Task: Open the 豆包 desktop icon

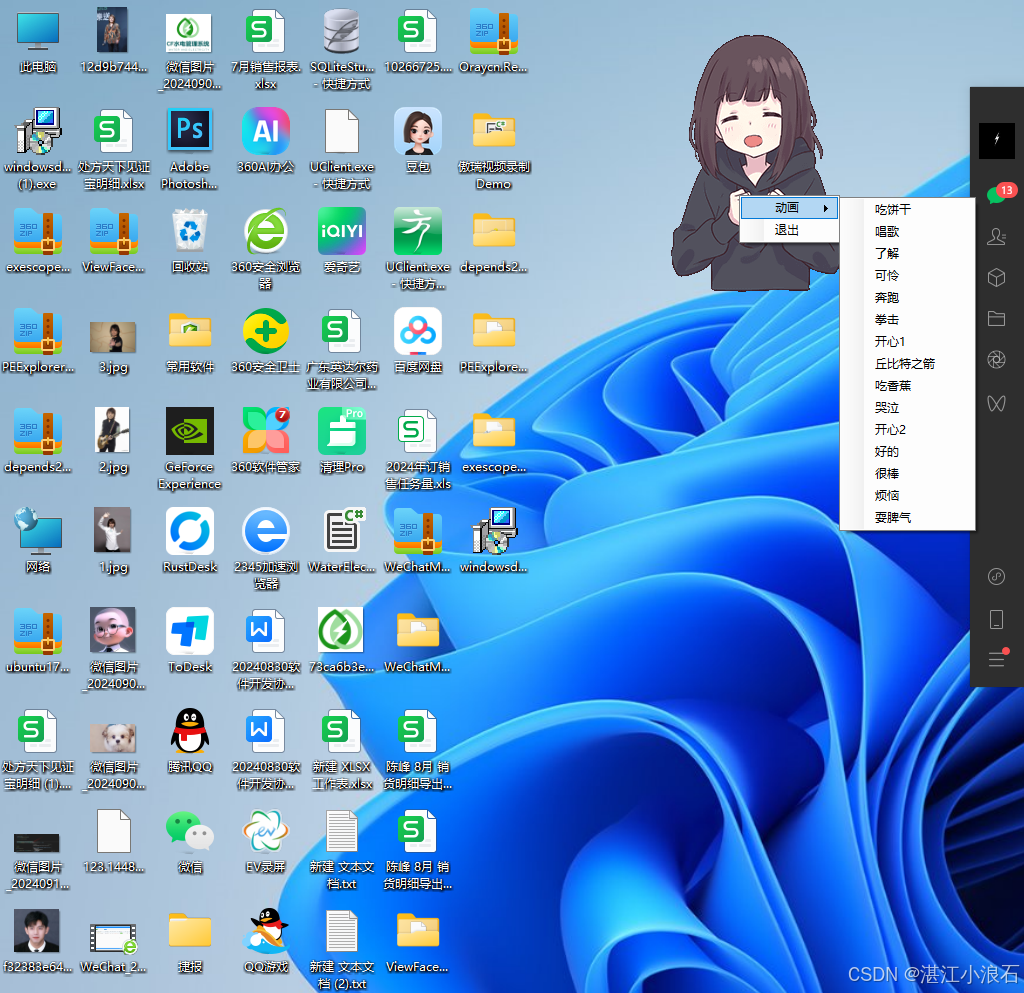Action: point(418,131)
